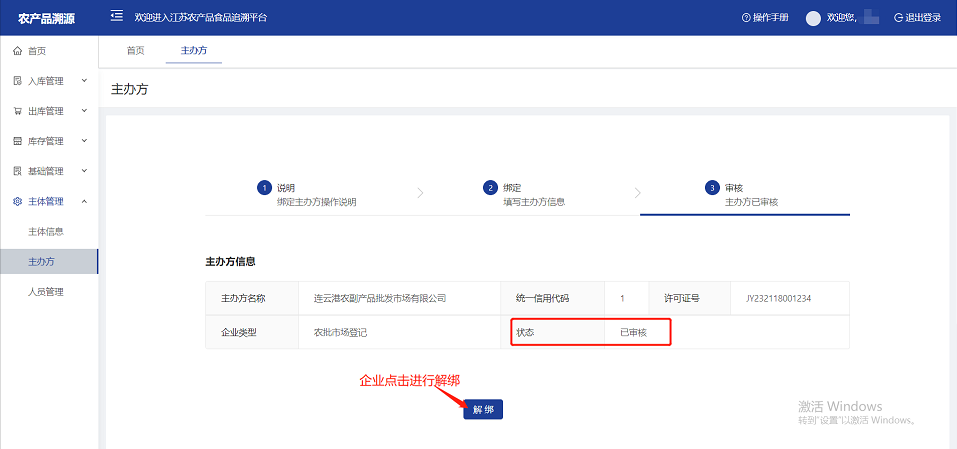Open 人员管理 in the sidebar
This screenshot has width=957, height=449.
46,292
